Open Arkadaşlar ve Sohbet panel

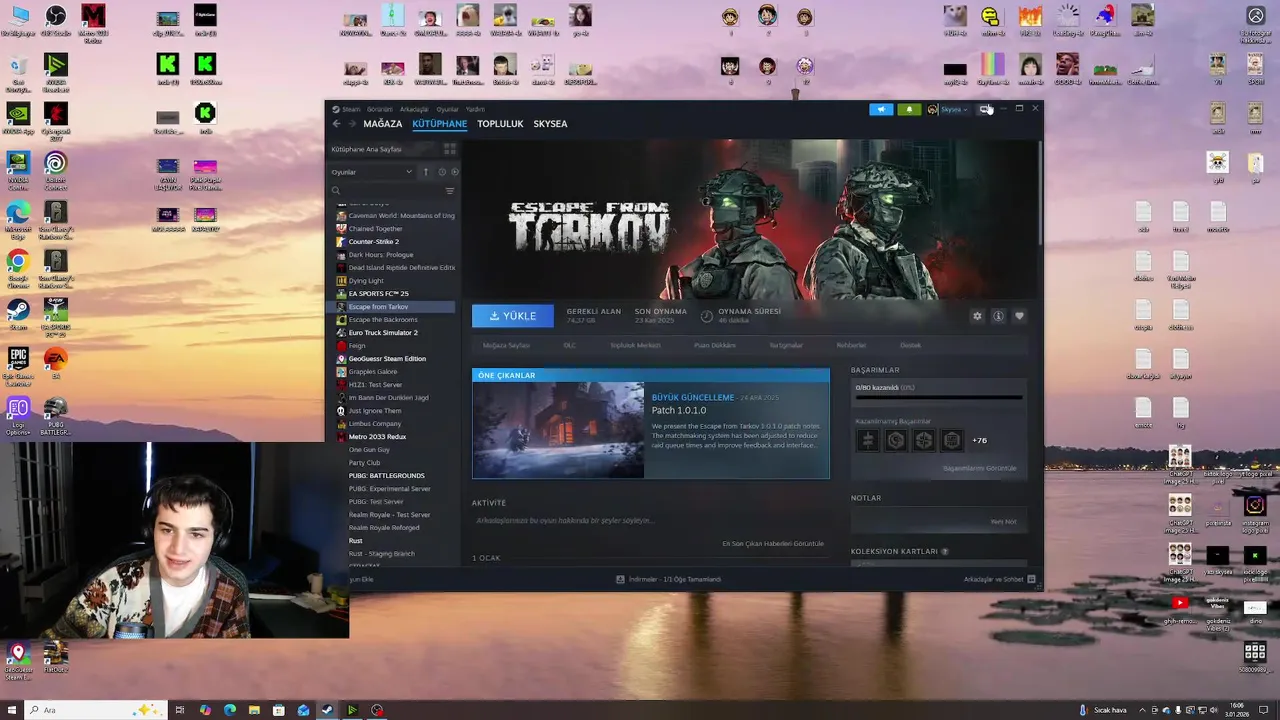click(x=1000, y=579)
